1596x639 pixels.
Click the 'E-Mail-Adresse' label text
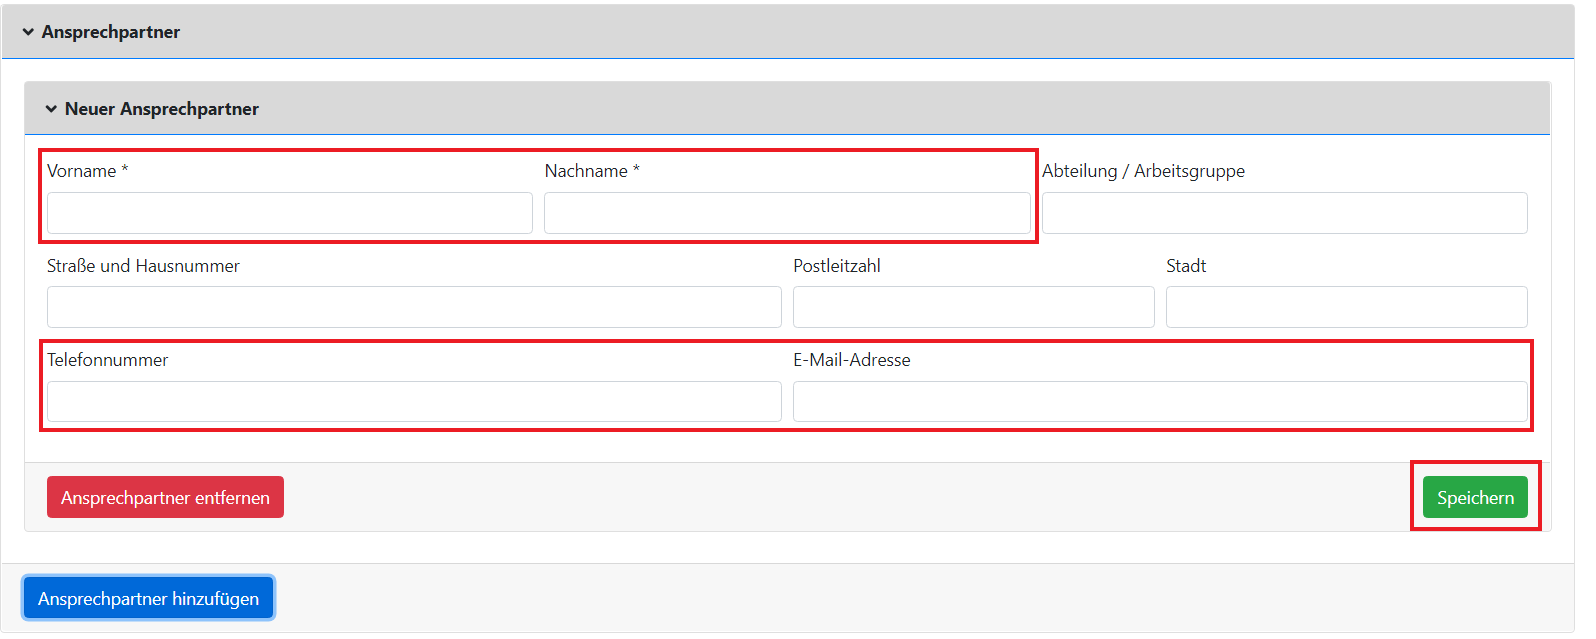[851, 360]
